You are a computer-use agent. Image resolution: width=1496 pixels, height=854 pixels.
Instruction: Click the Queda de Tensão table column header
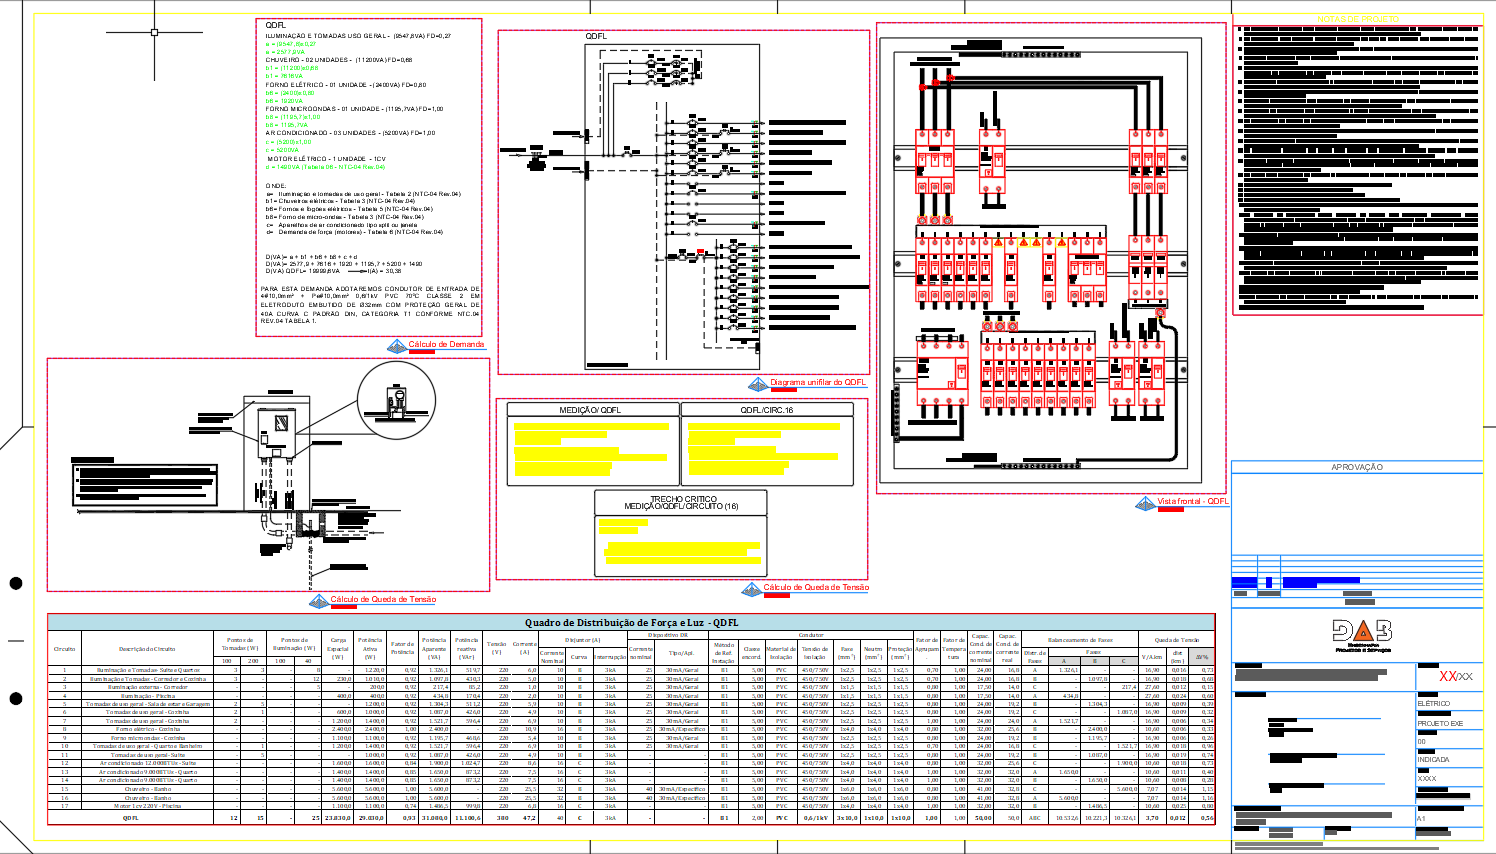click(1176, 640)
